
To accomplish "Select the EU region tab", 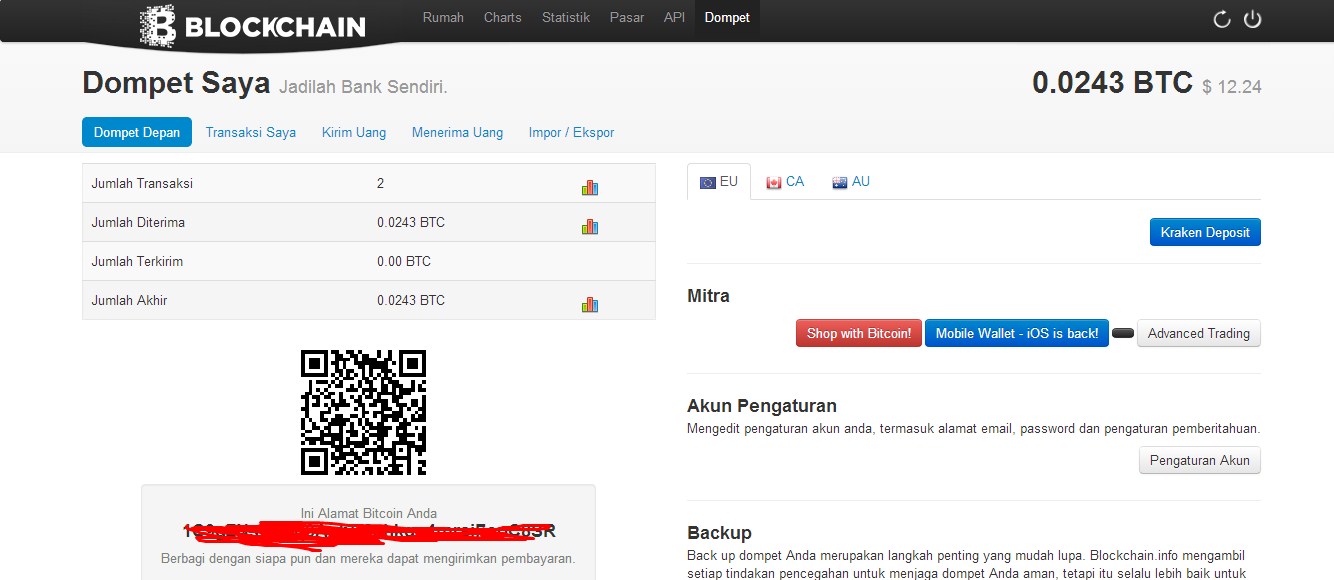I will 719,182.
